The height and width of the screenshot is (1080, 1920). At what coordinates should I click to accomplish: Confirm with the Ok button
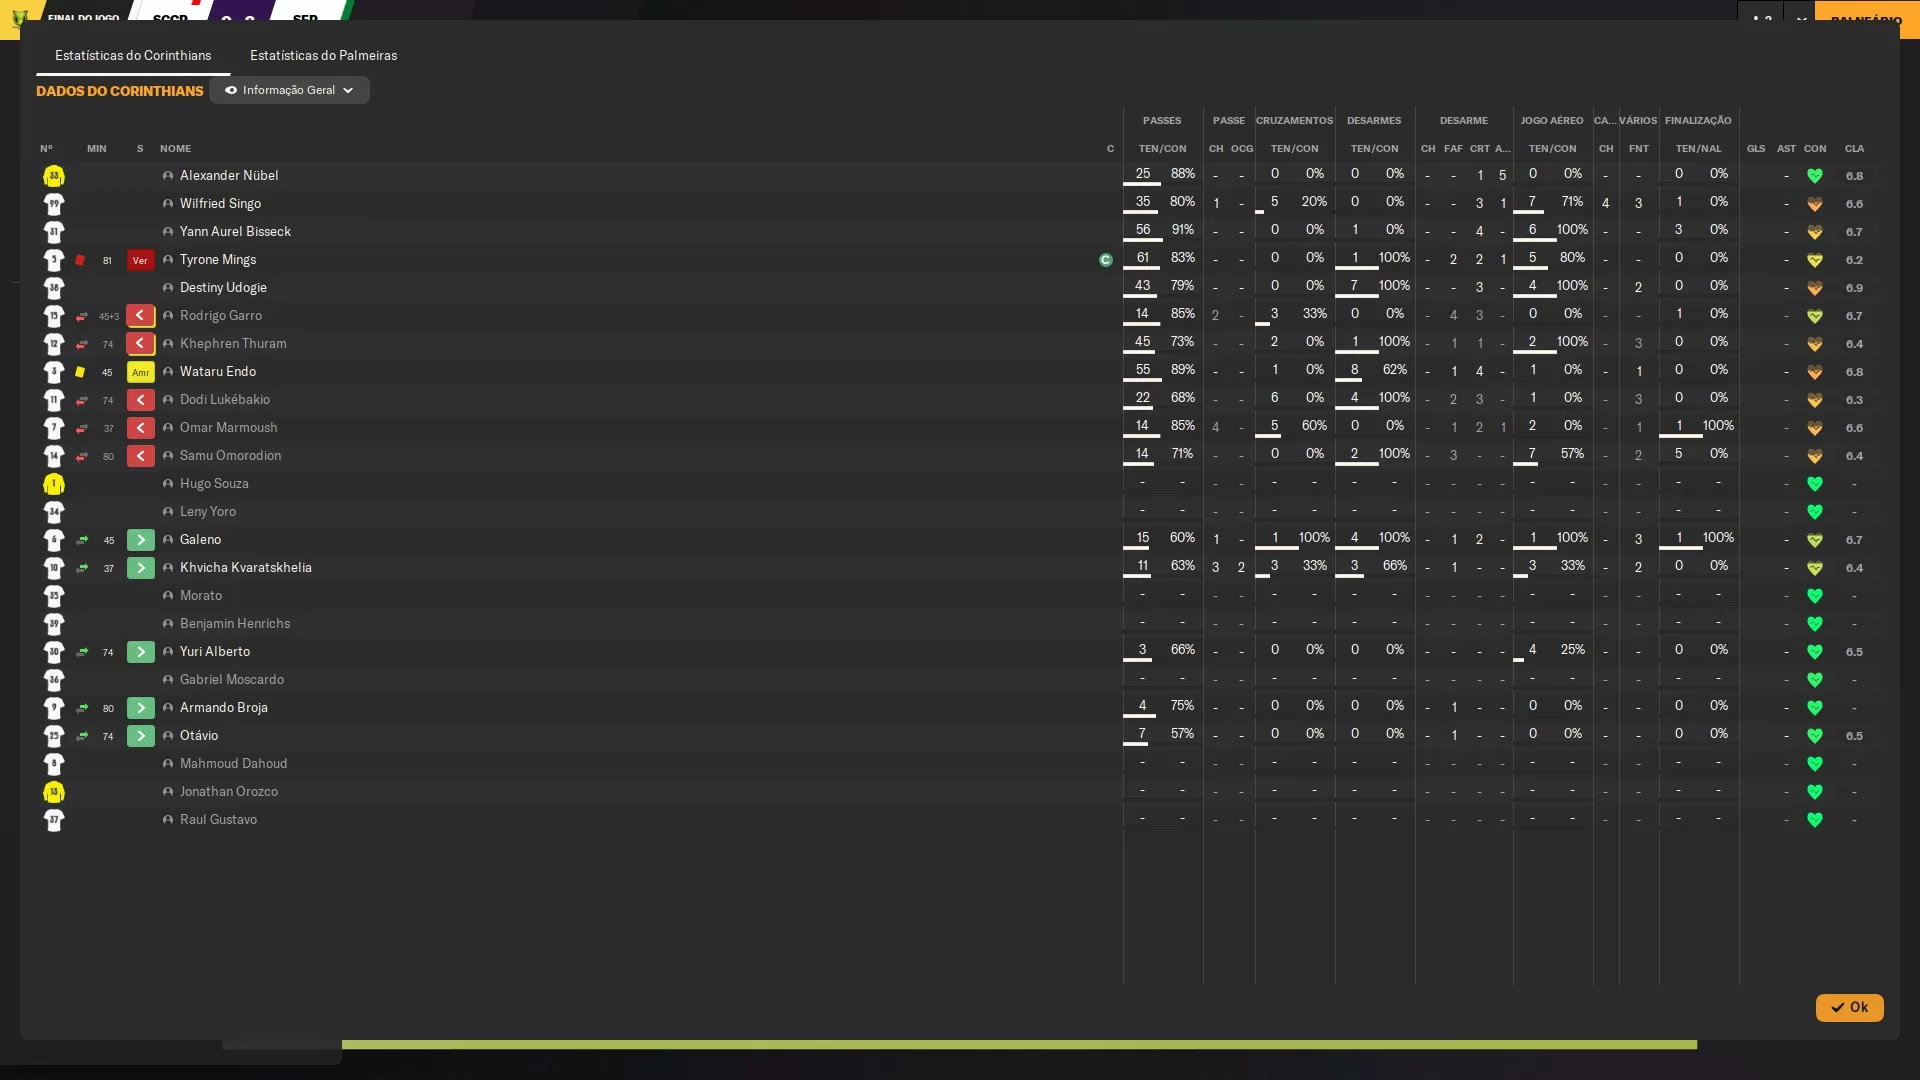(1849, 1007)
